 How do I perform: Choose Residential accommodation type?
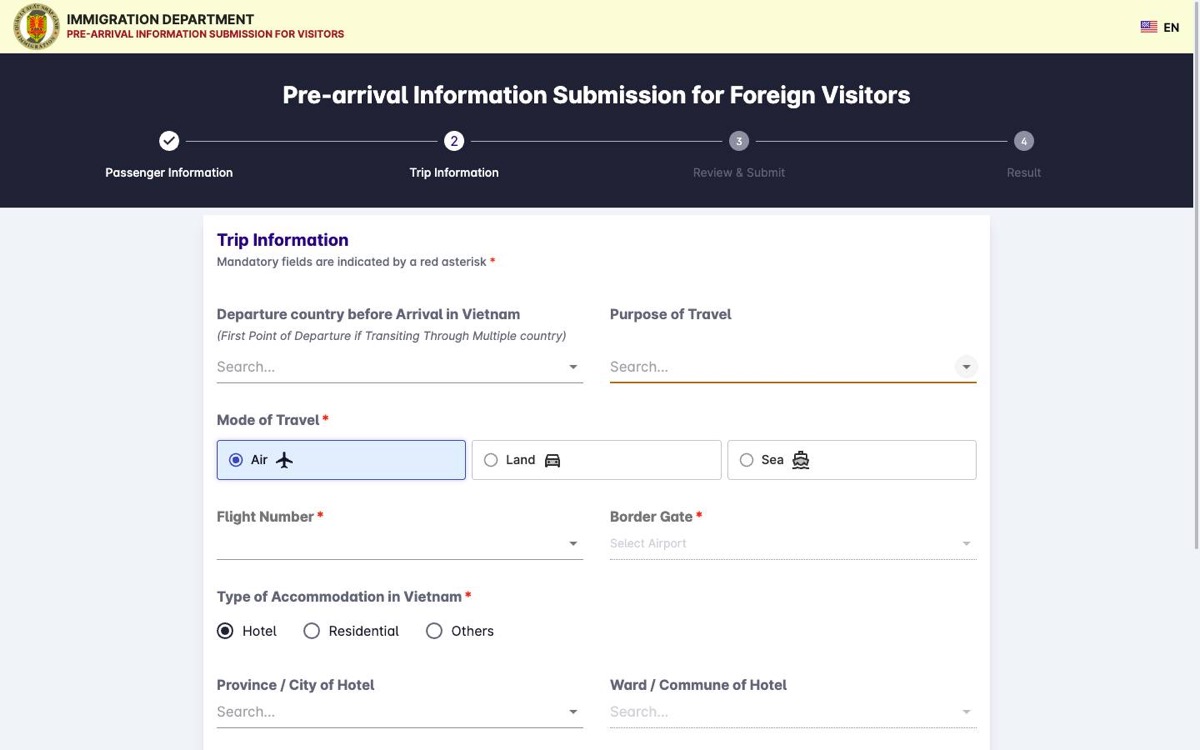[351, 631]
